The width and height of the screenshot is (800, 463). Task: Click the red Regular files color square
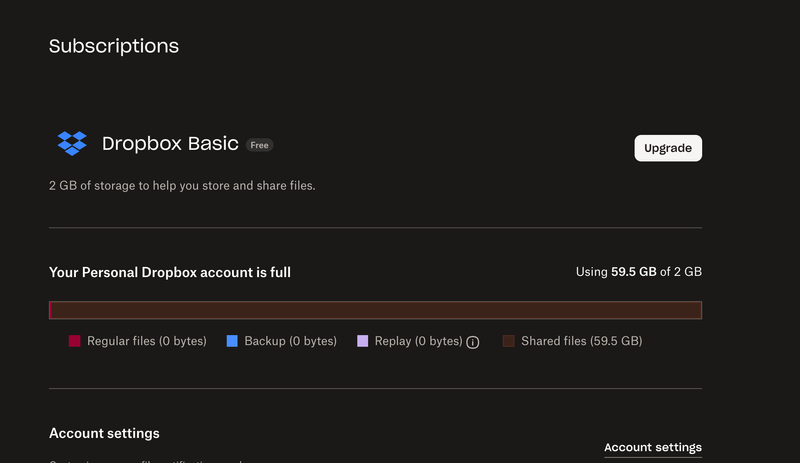point(74,342)
